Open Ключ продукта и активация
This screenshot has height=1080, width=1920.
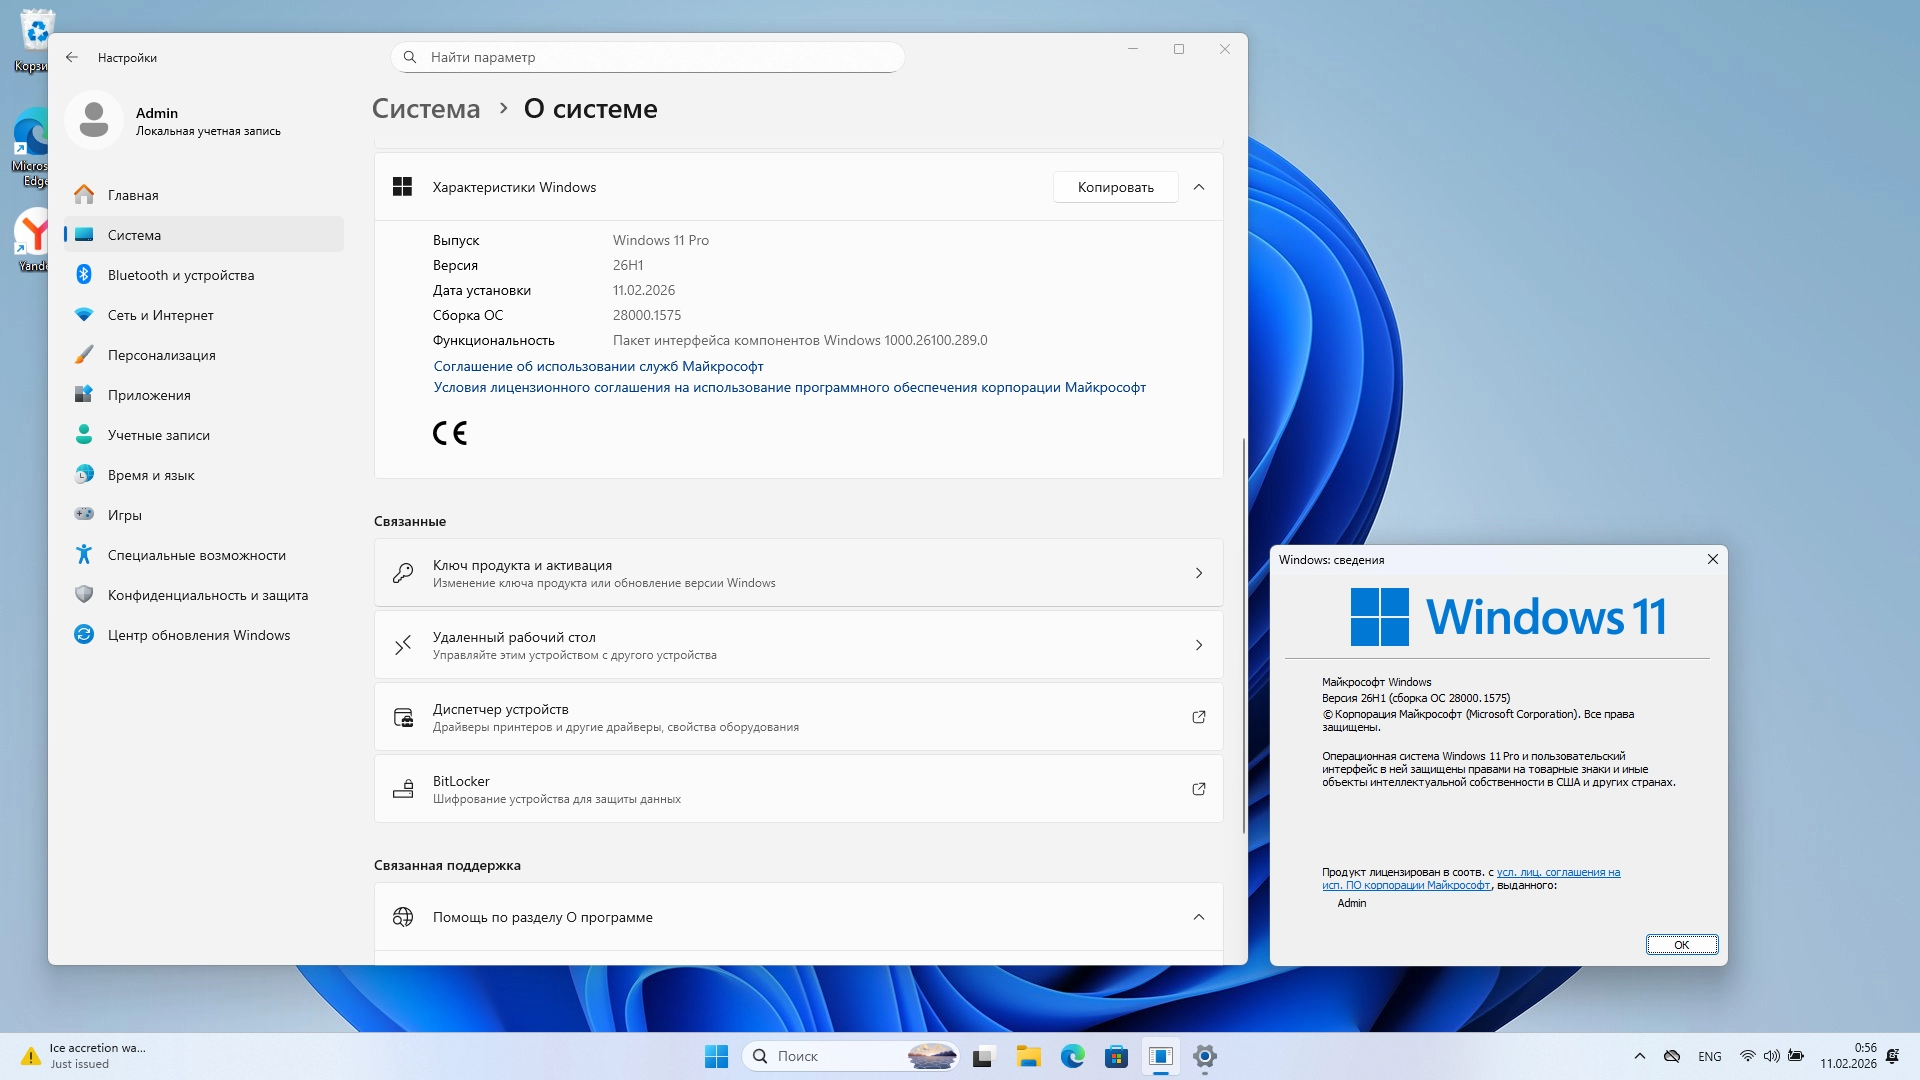798,573
